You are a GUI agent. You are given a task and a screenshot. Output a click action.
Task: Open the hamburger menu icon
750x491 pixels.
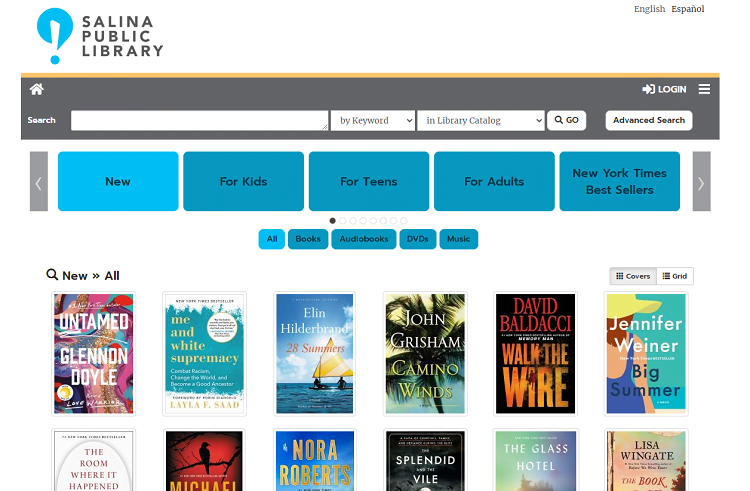[704, 89]
